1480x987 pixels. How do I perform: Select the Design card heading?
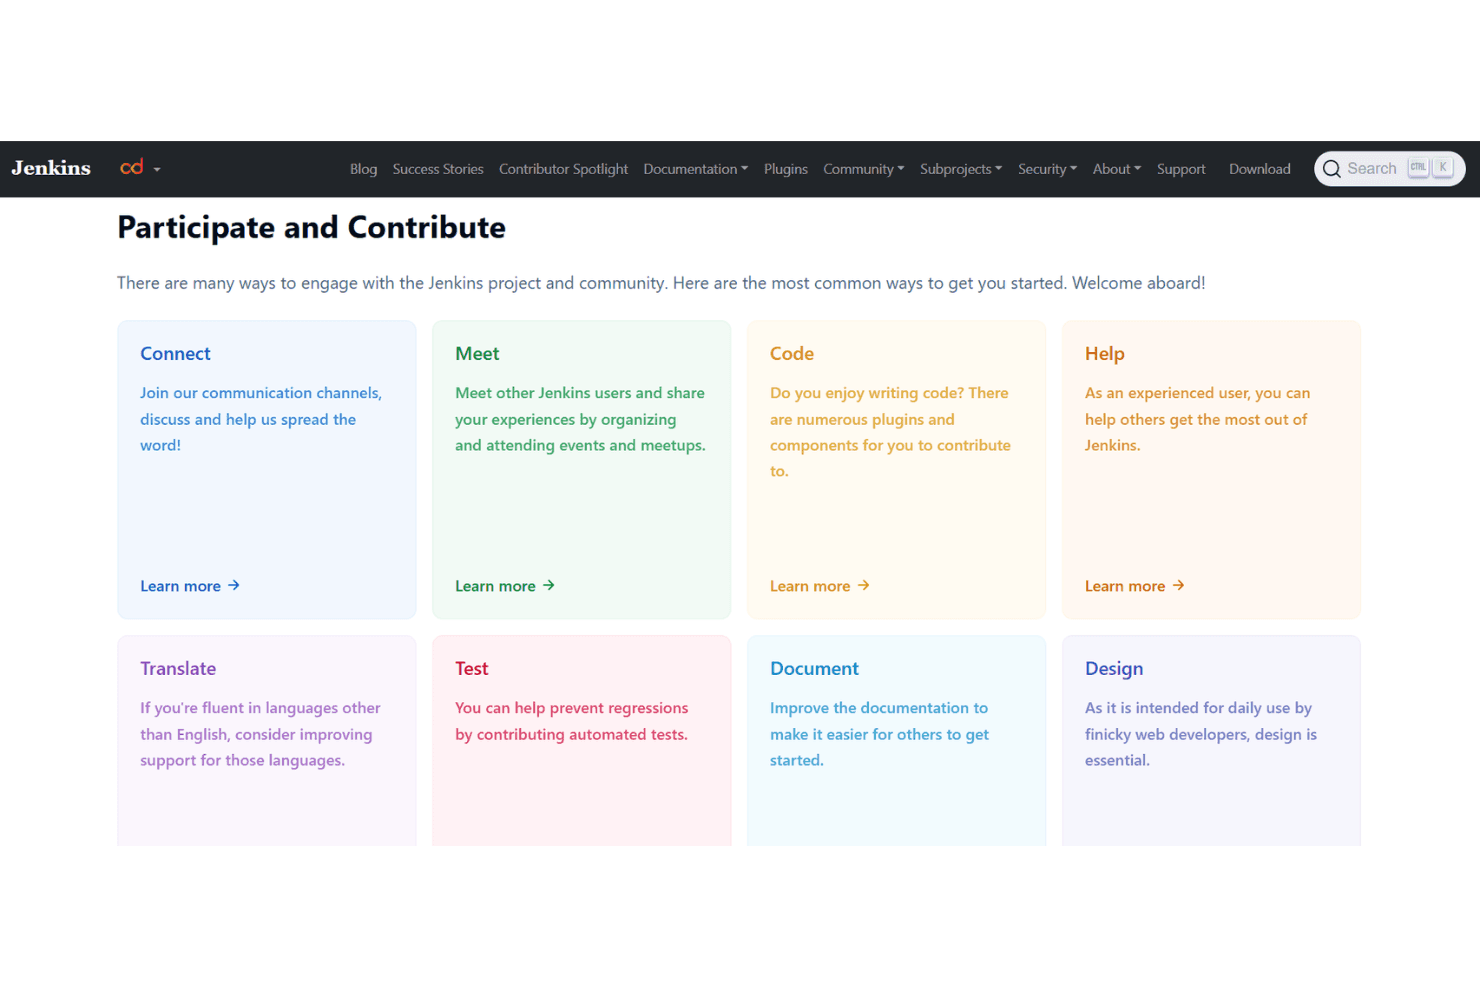click(1114, 669)
